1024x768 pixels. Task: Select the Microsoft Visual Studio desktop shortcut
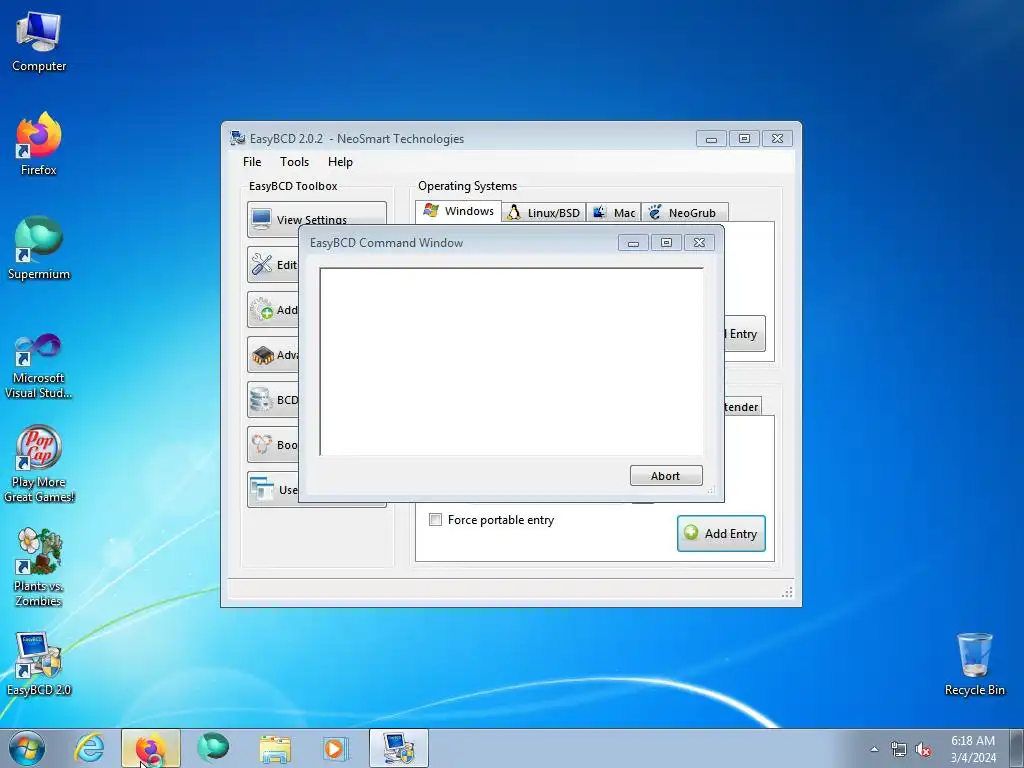click(x=39, y=366)
